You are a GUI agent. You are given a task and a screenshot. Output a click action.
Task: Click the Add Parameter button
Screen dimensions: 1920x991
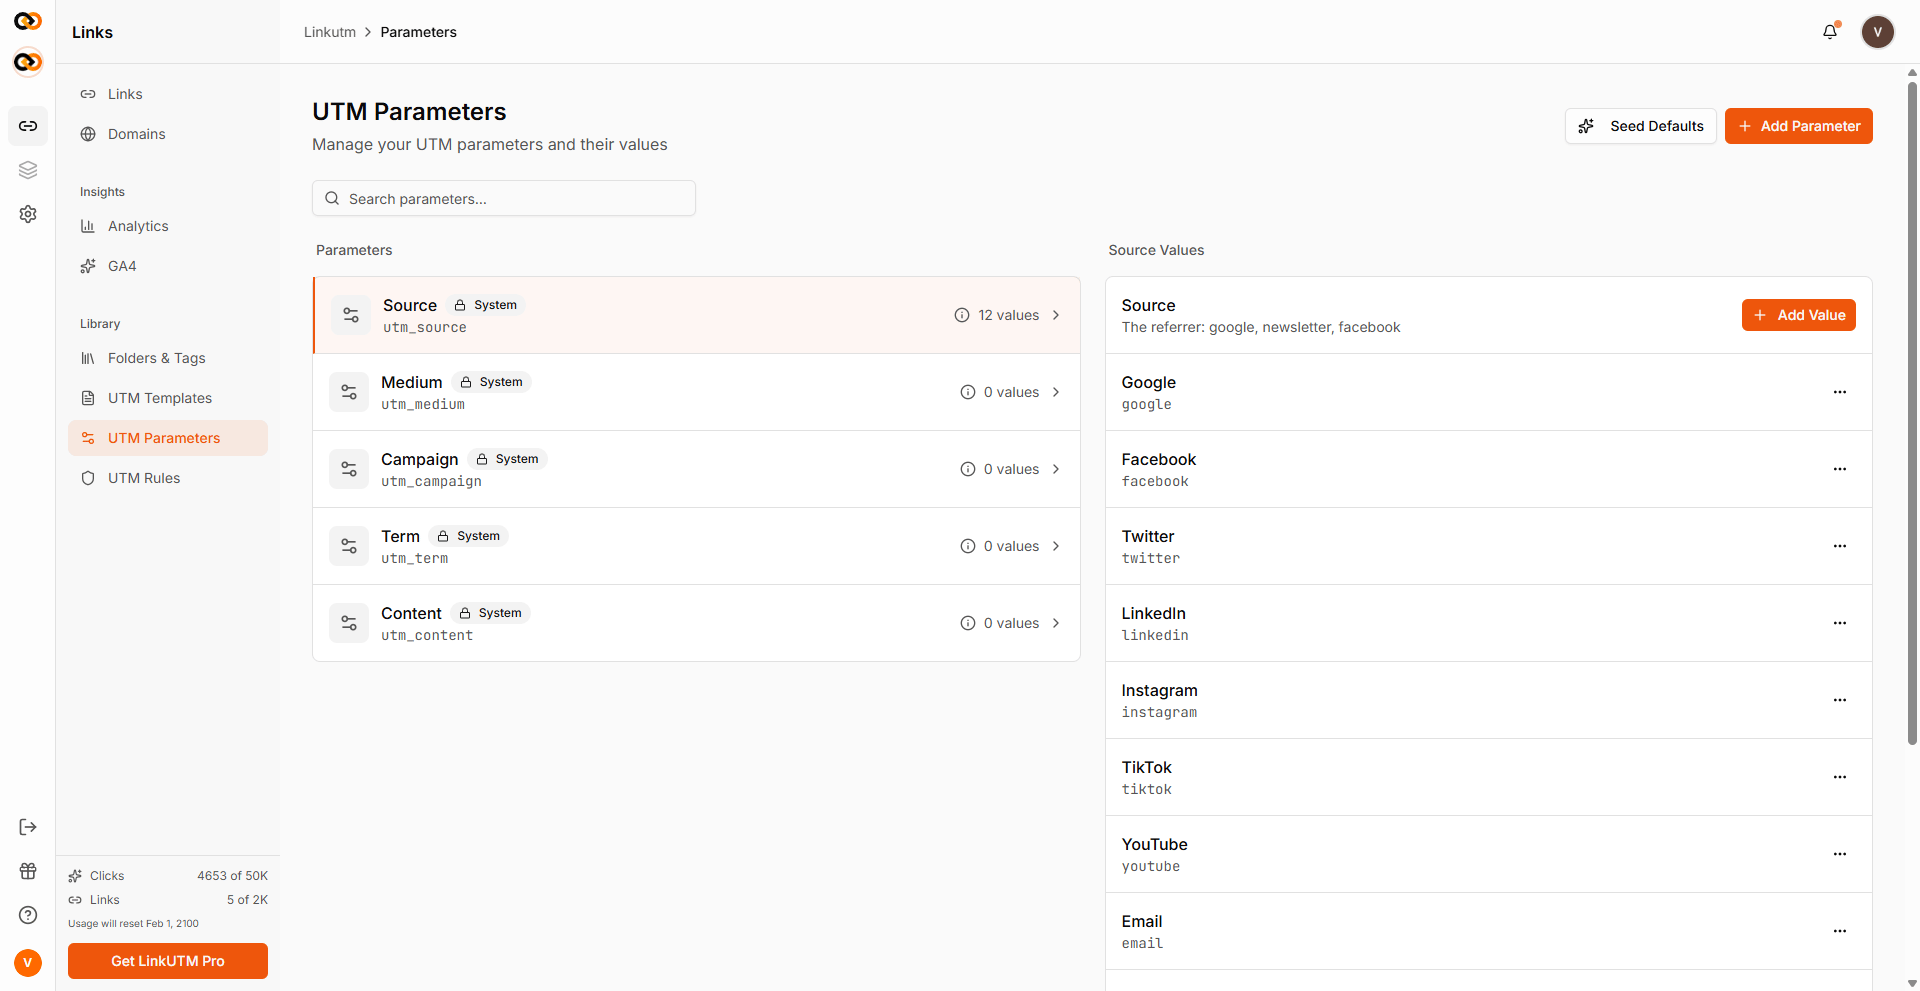pos(1798,126)
